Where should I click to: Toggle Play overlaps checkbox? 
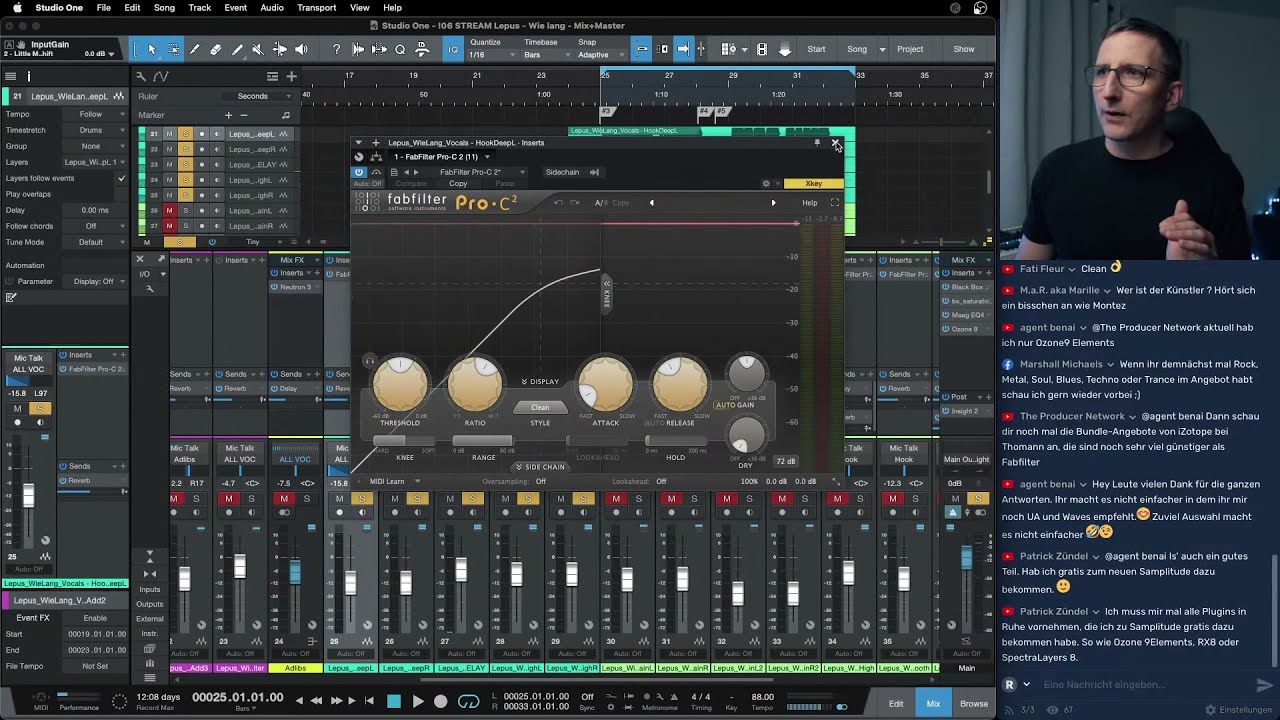[121, 194]
